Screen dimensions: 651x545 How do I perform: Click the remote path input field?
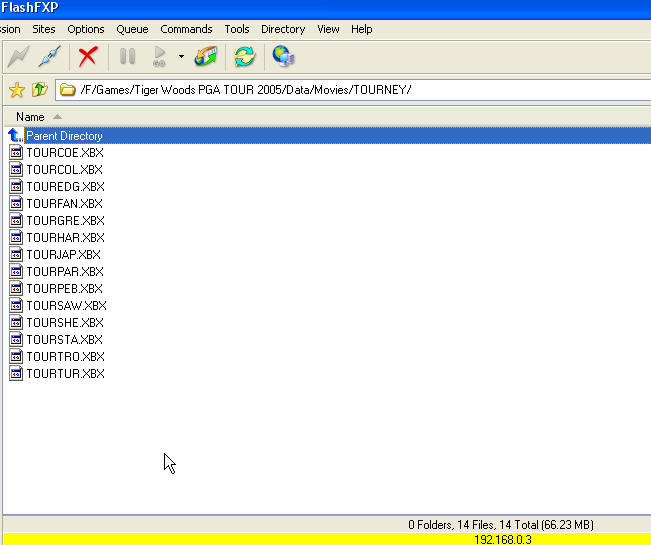tap(353, 90)
